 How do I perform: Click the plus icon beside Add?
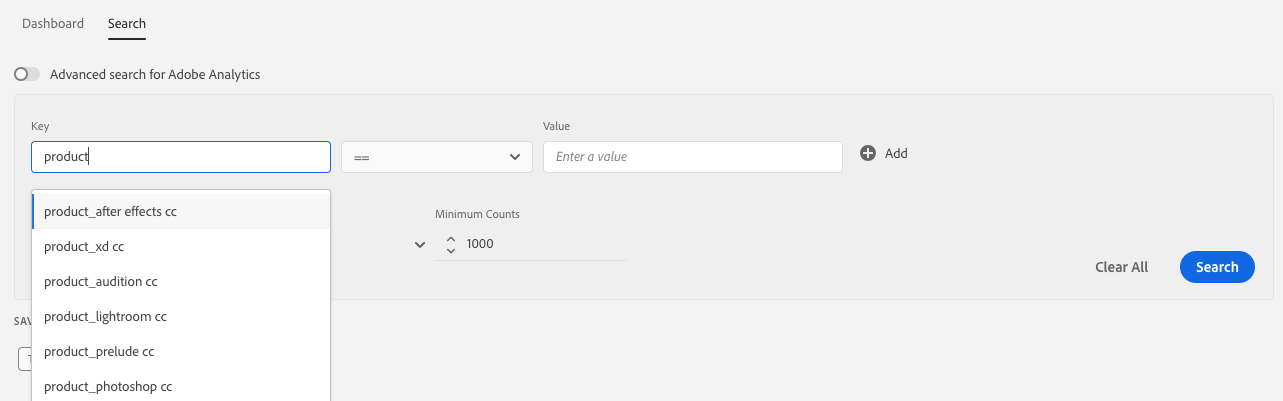click(x=868, y=153)
